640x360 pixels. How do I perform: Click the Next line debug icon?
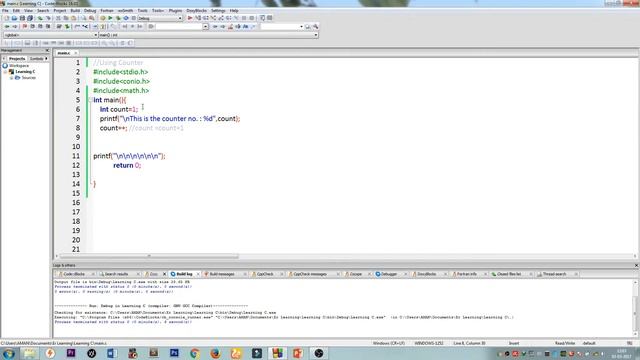(x=205, y=18)
